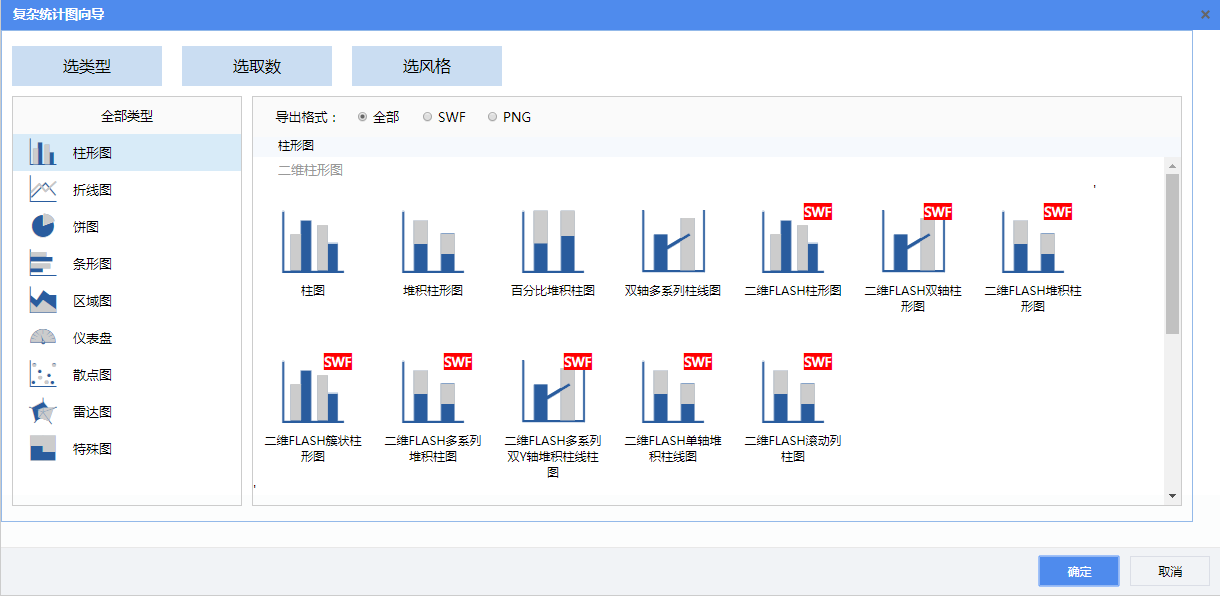This screenshot has width=1220, height=596.
Task: Select the 双轴多系列柱线图 chart icon
Action: point(673,242)
